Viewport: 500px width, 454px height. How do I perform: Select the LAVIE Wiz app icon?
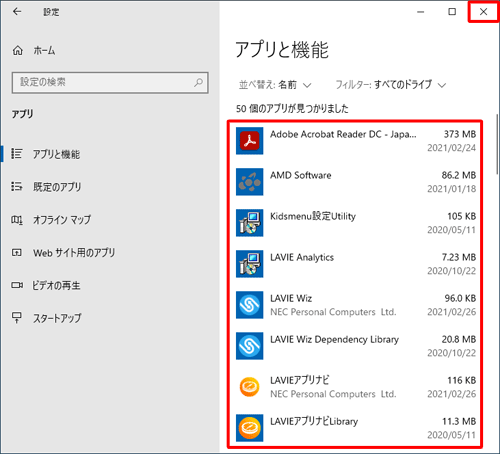click(250, 305)
